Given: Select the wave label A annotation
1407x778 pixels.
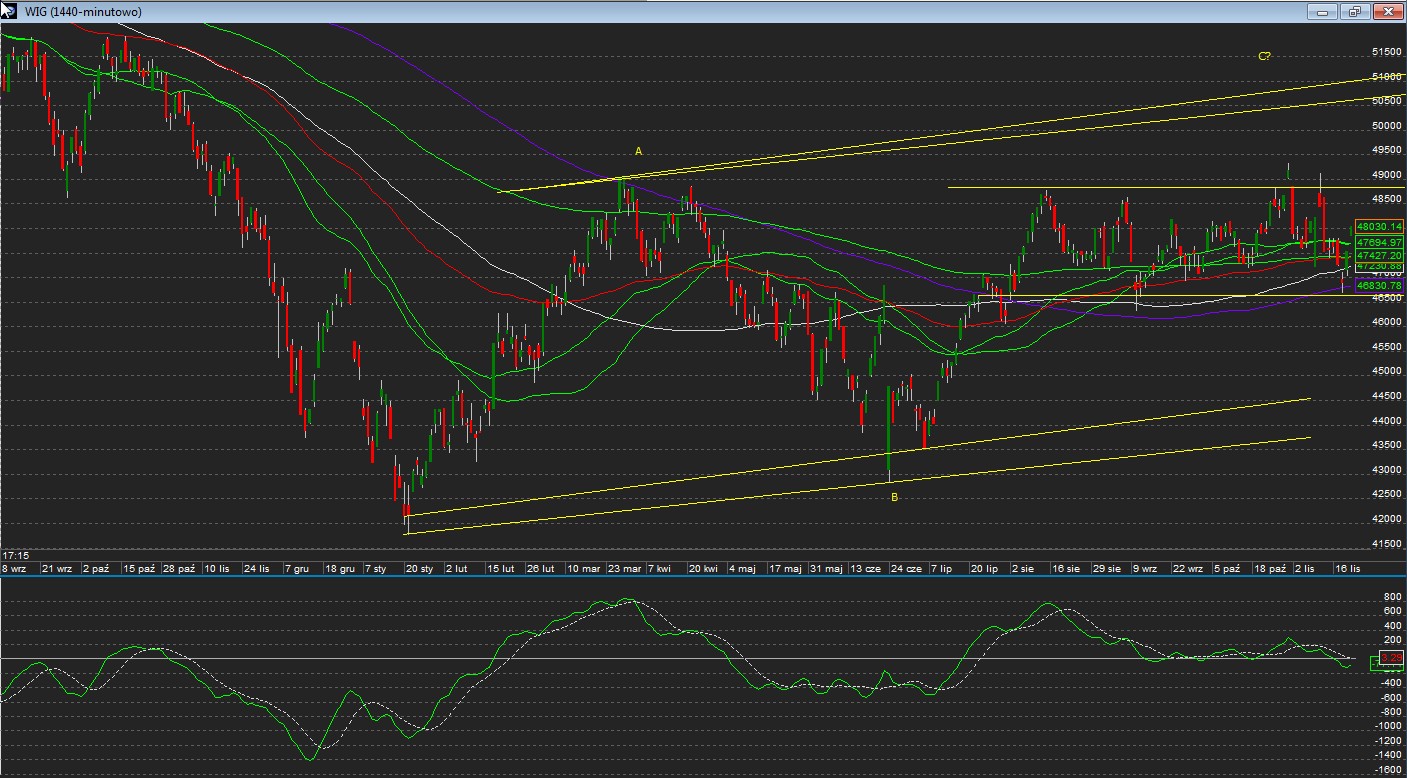Looking at the screenshot, I should click(638, 151).
